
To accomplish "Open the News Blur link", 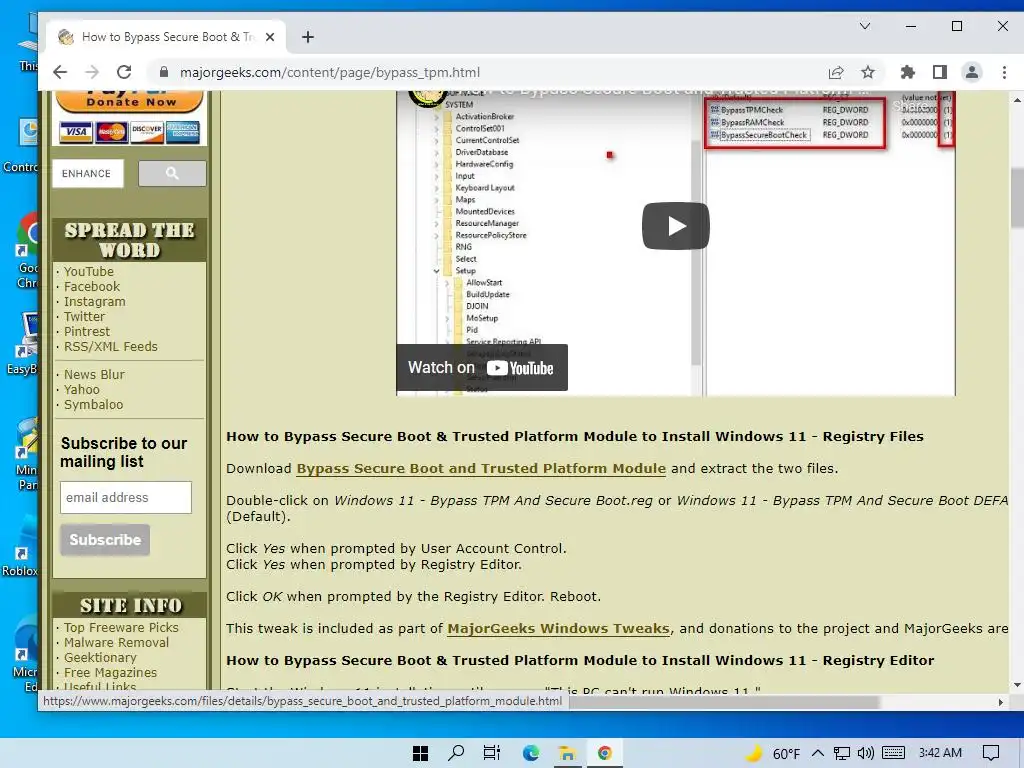I will (x=94, y=374).
